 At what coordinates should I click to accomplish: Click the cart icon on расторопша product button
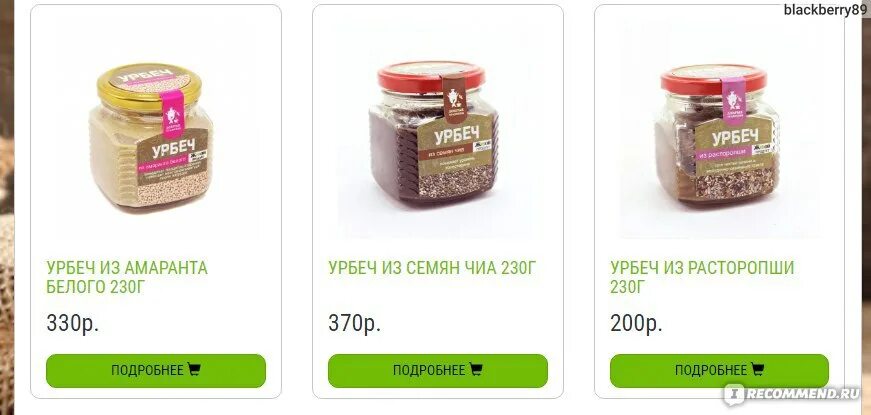758,369
